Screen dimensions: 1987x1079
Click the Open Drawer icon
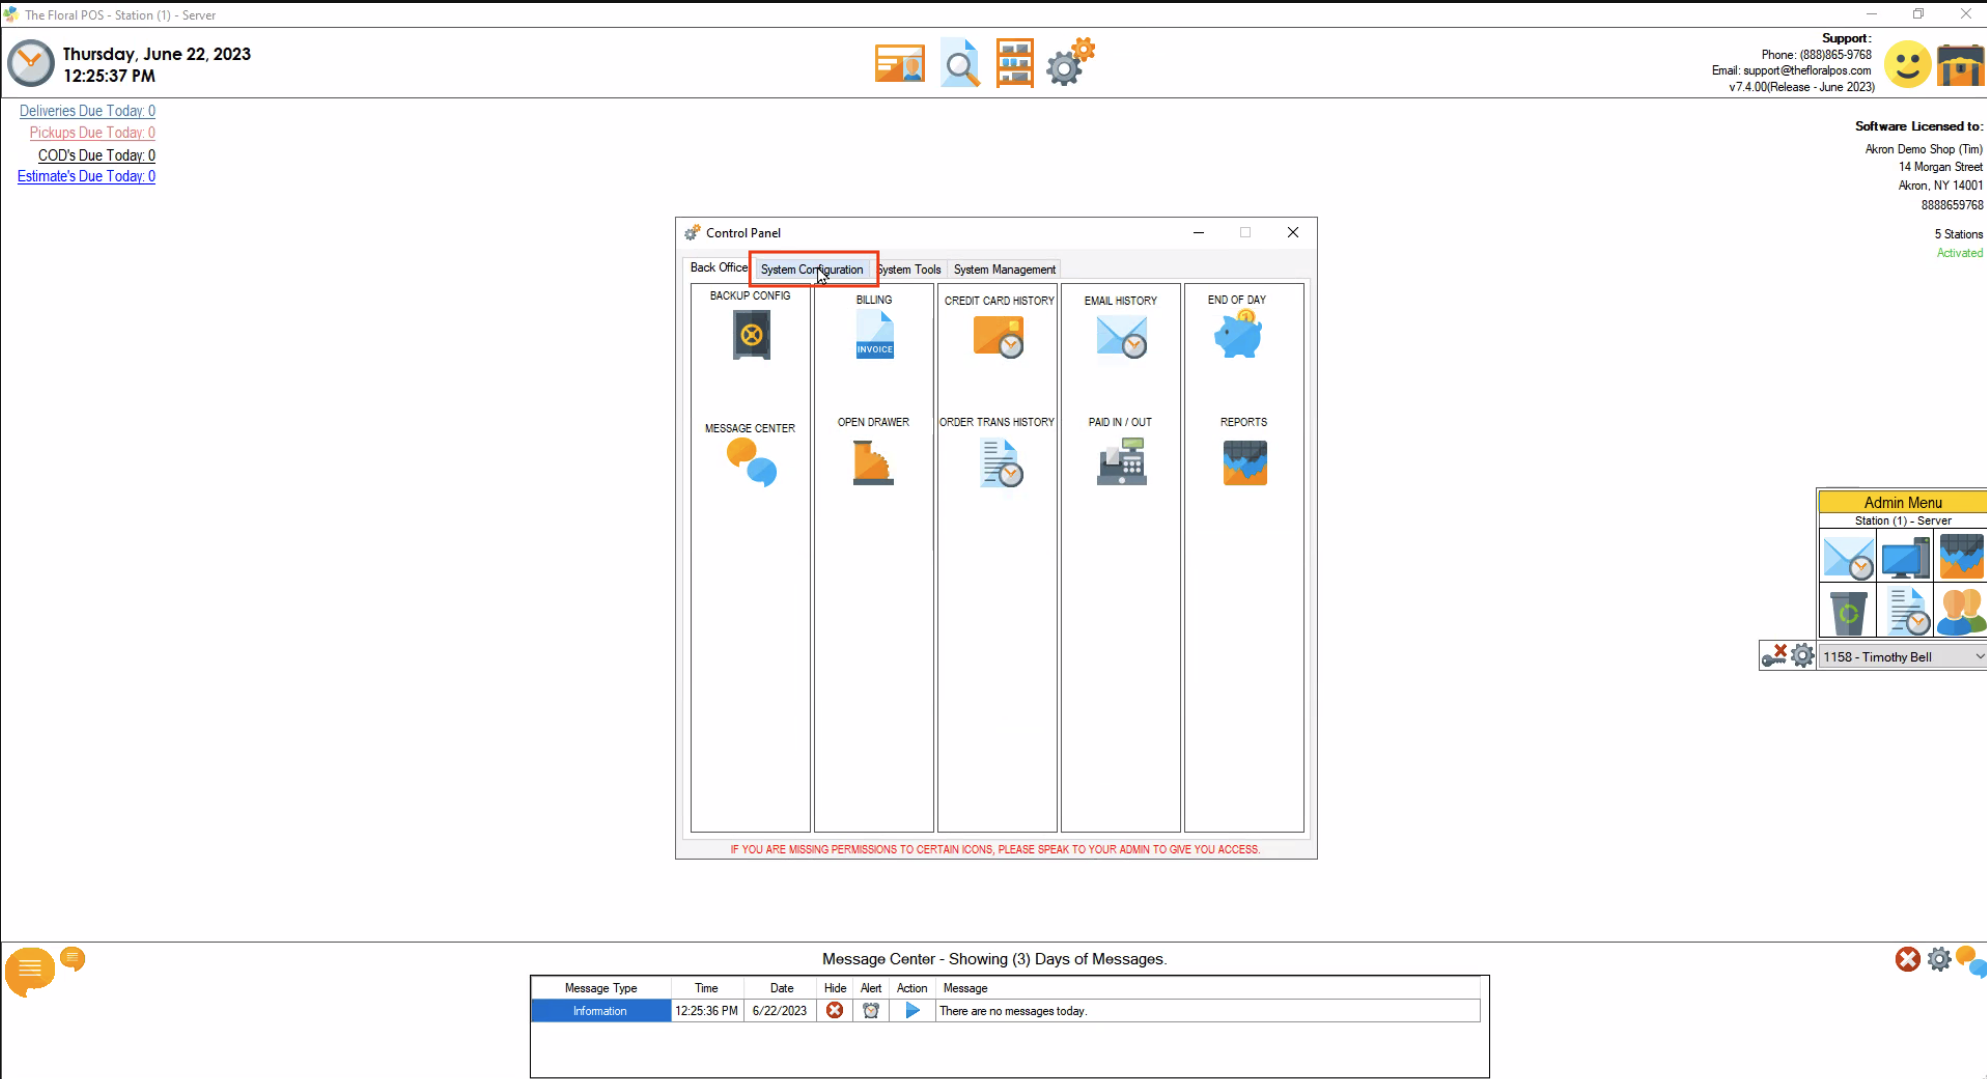click(873, 463)
